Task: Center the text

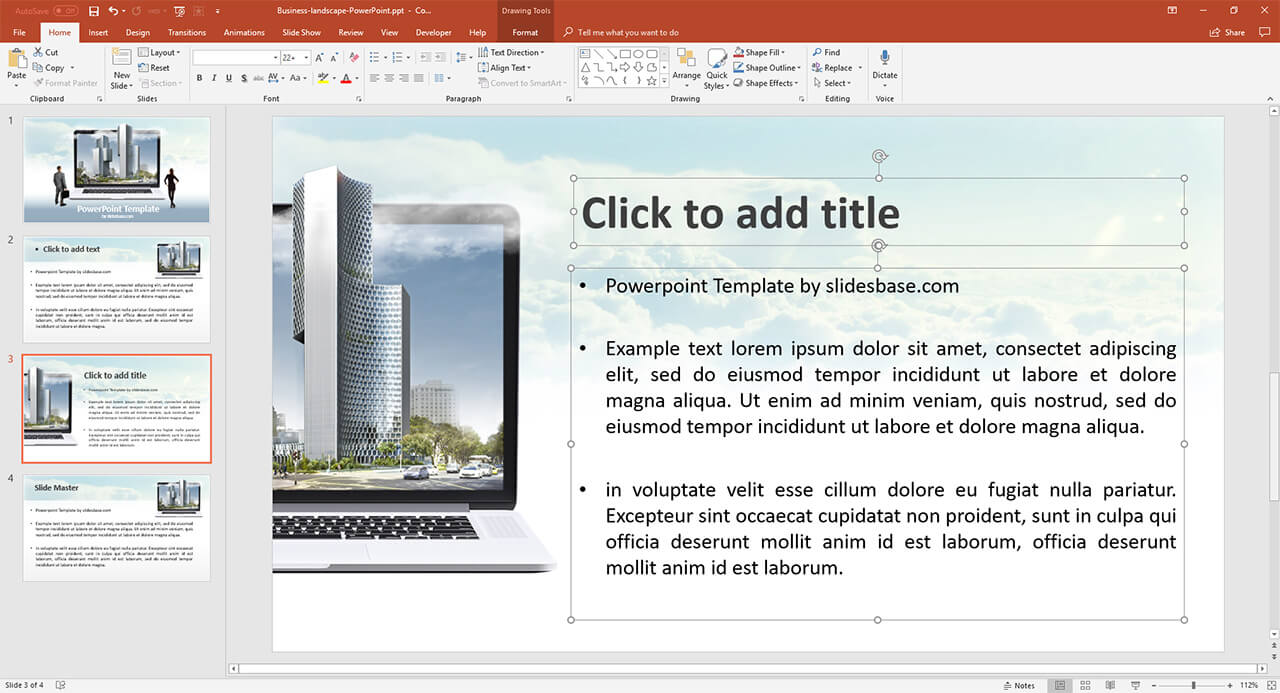Action: click(390, 78)
